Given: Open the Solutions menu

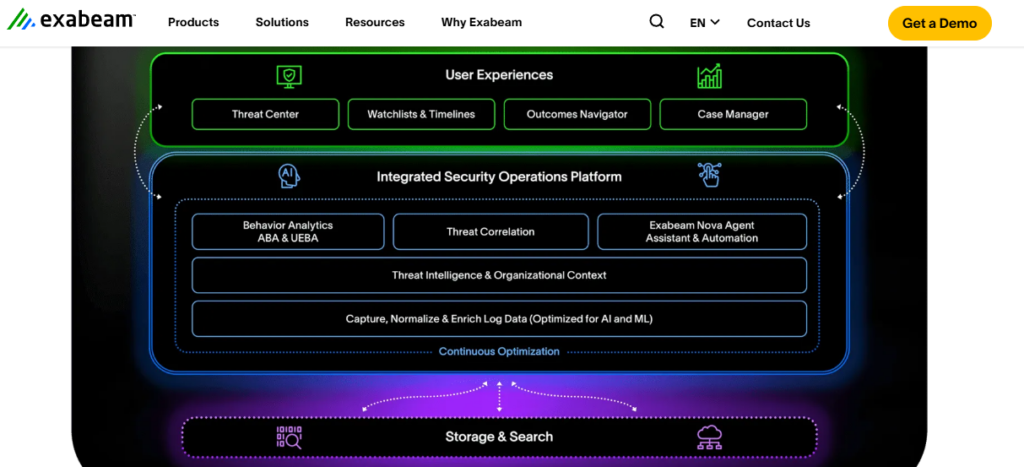Looking at the screenshot, I should point(282,22).
